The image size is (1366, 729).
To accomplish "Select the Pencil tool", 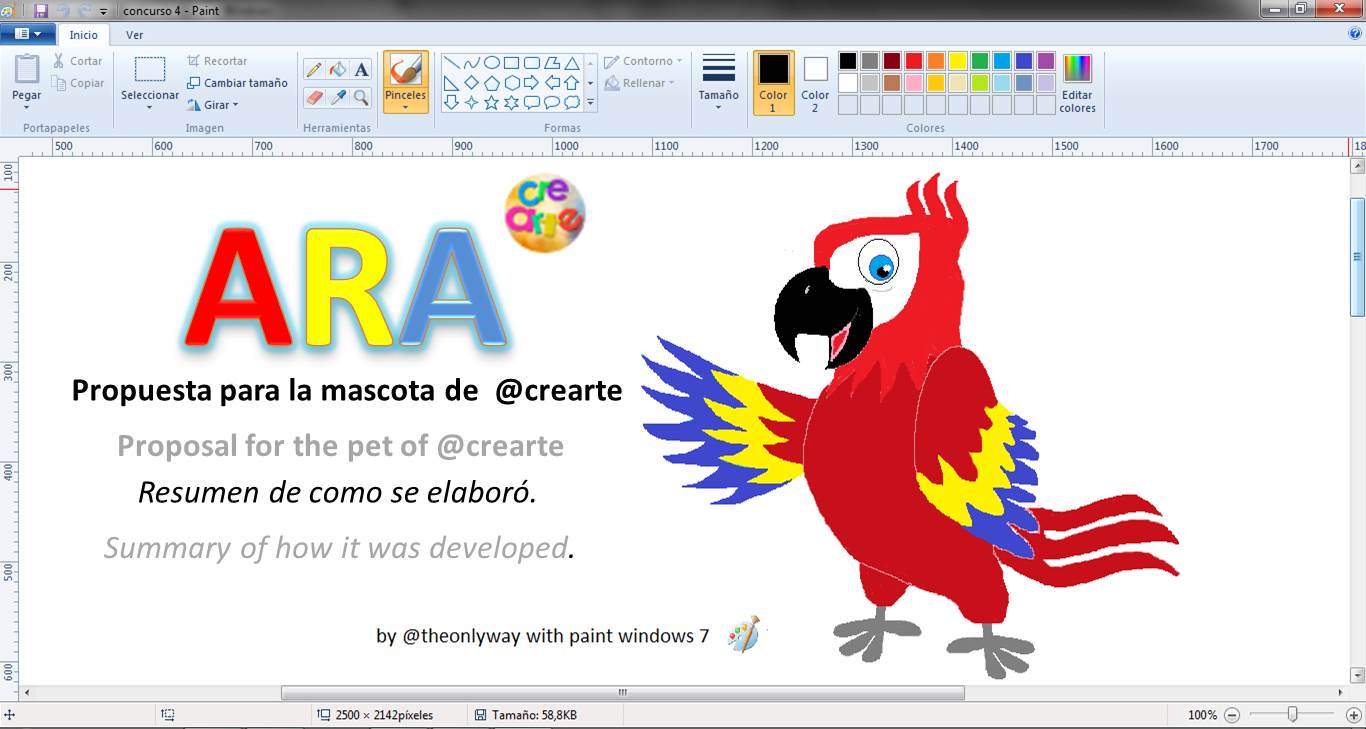I will (314, 70).
